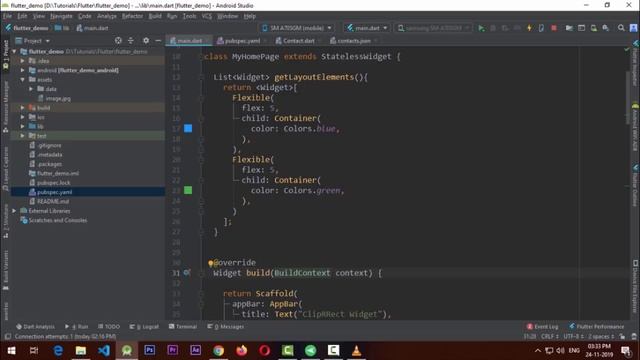Click the lib breadcrumb in navigation bar
The height and width of the screenshot is (360, 640).
tap(62, 28)
